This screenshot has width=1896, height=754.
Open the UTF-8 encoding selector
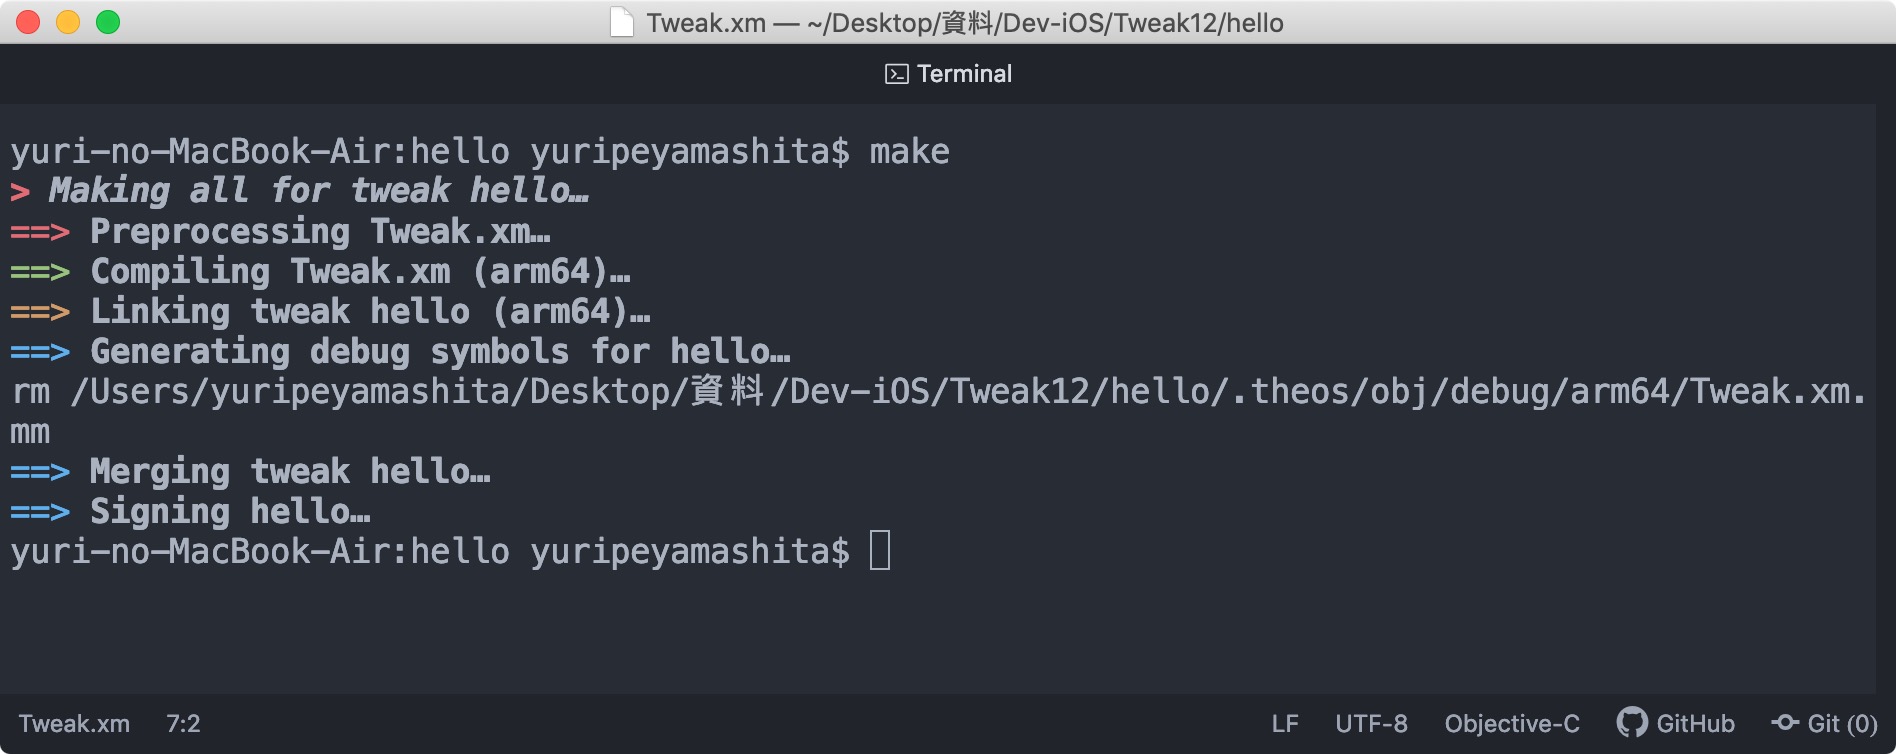coord(1371,723)
